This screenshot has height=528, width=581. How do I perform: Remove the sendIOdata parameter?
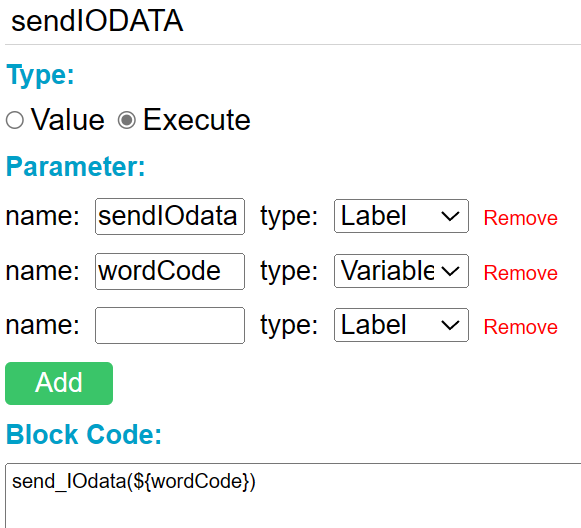pos(521,217)
